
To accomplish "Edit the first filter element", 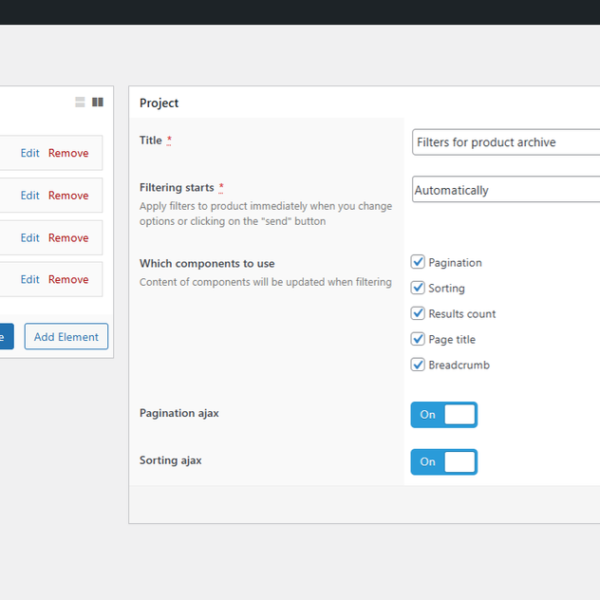I will pos(30,153).
